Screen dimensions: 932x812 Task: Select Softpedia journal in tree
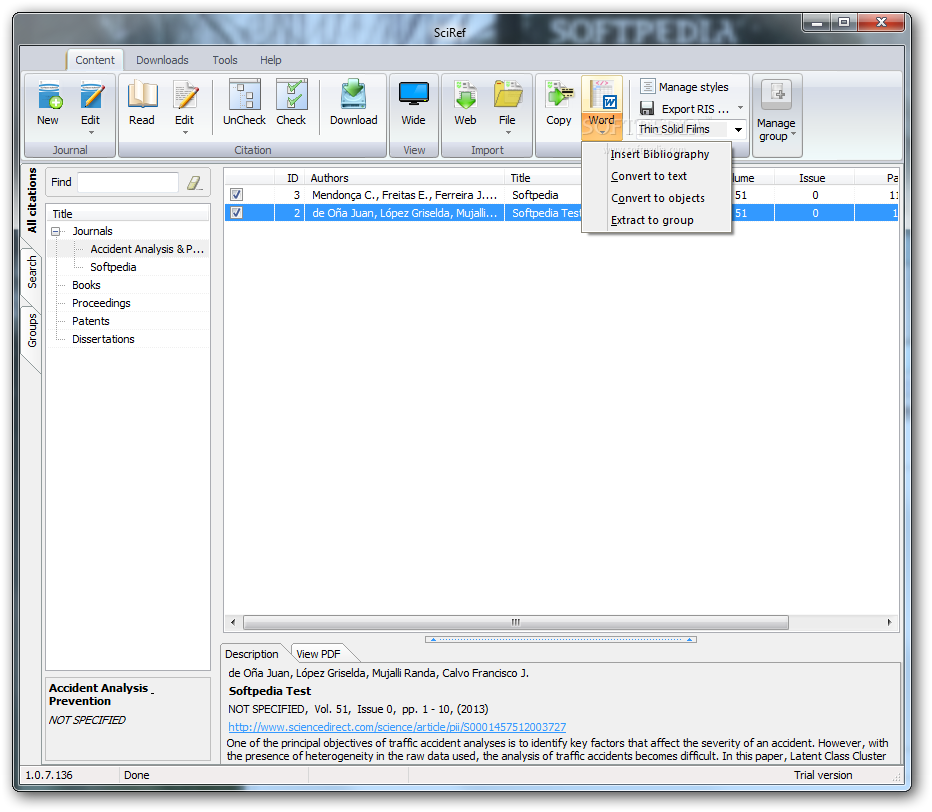pyautogui.click(x=113, y=267)
